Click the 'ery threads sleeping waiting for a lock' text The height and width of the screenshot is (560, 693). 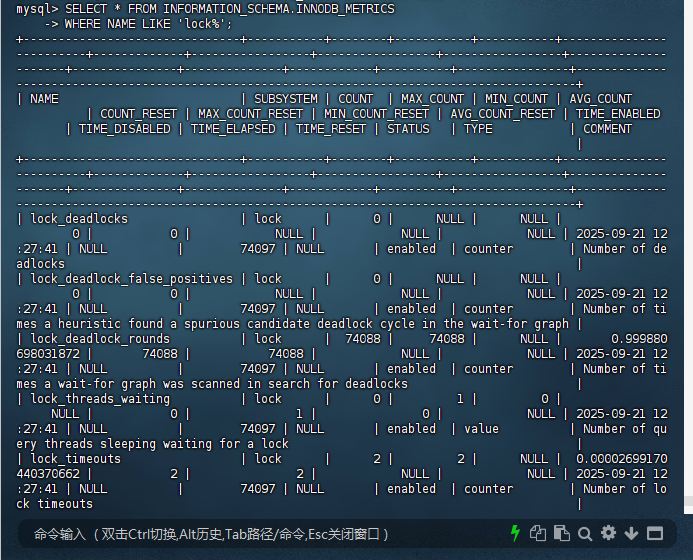click(x=152, y=444)
